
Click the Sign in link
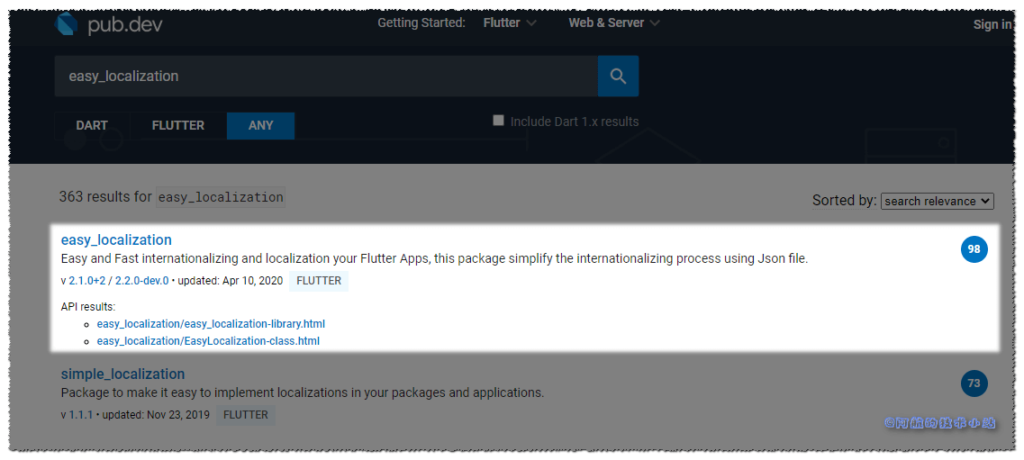click(992, 24)
